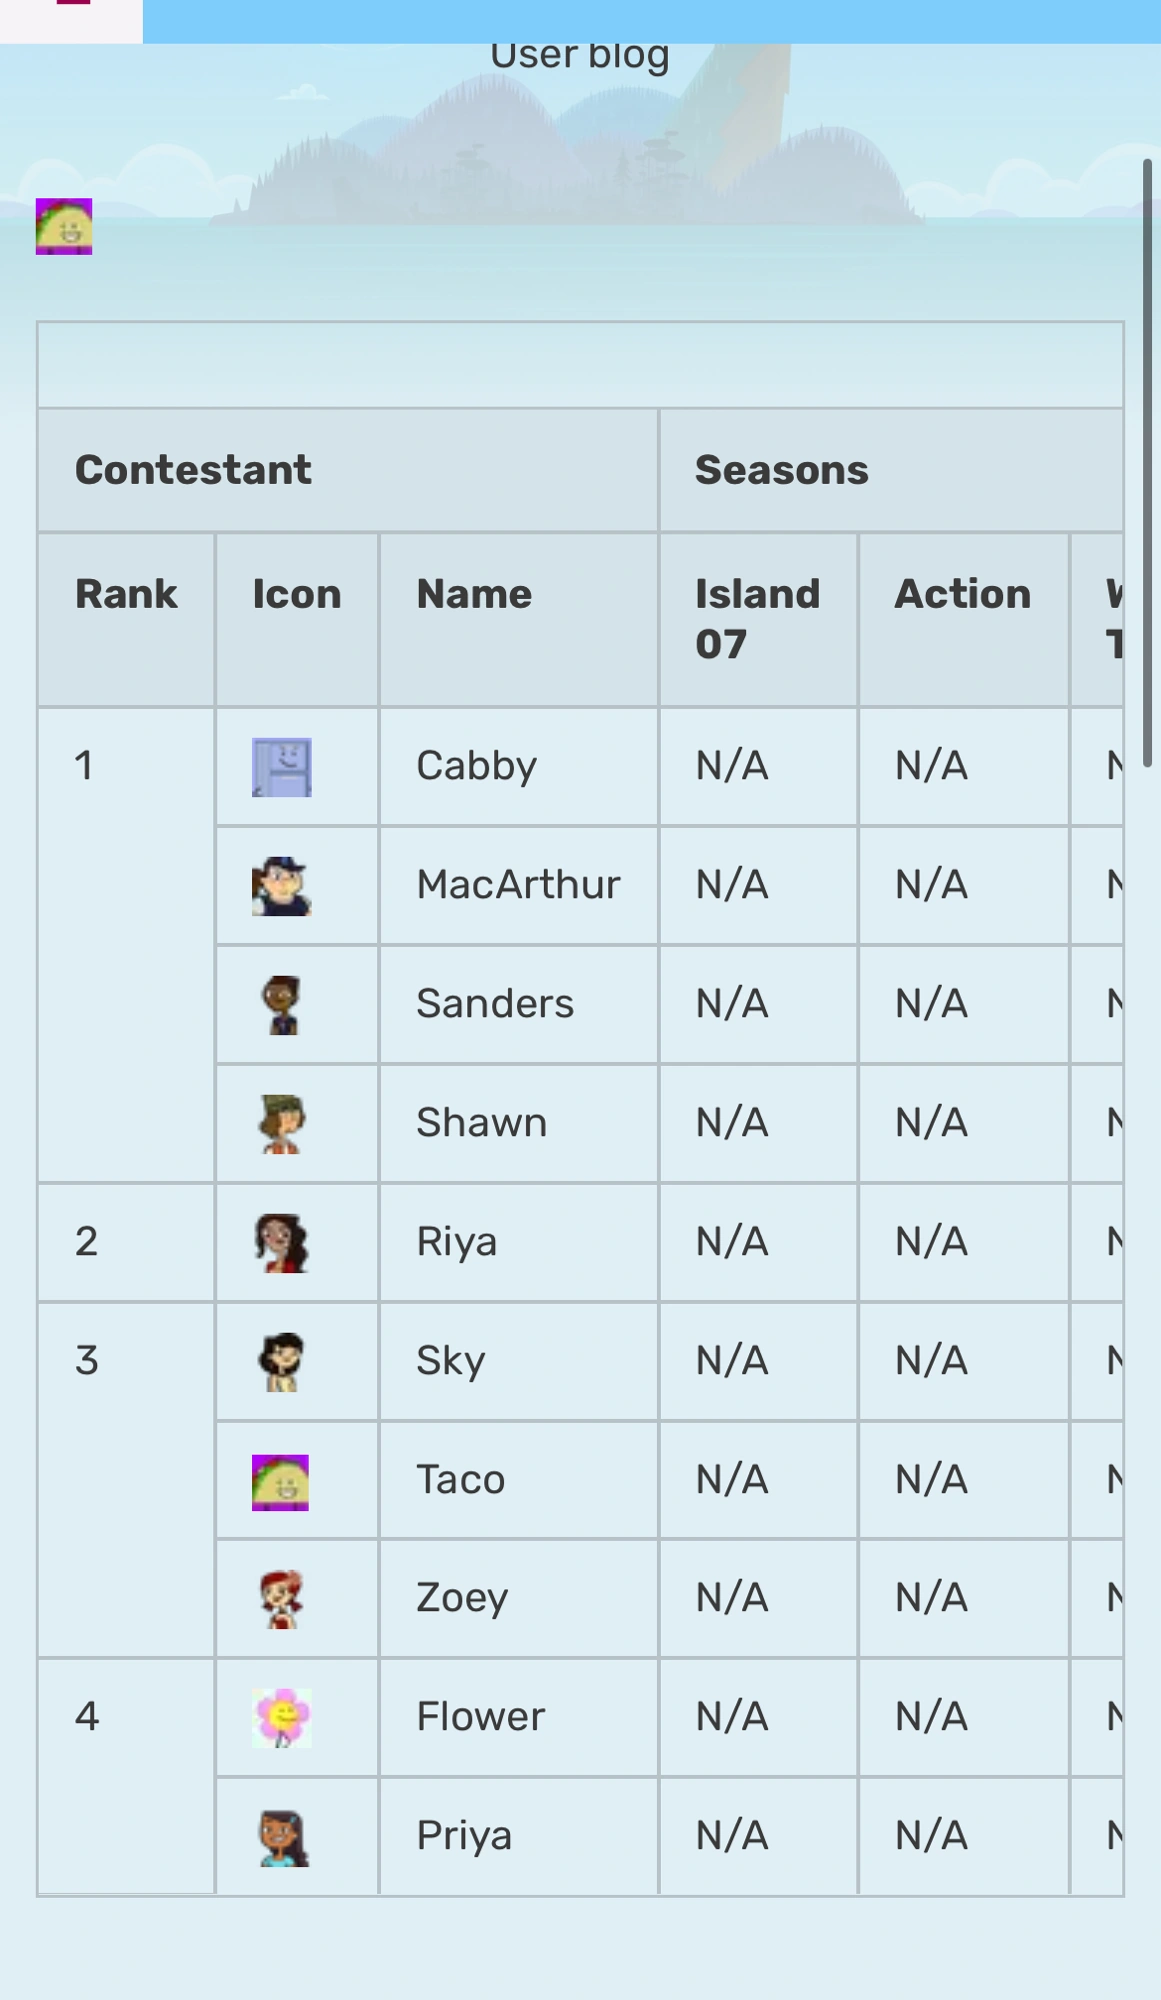Click Taco's icon in the table
1161x2000 pixels.
point(280,1481)
